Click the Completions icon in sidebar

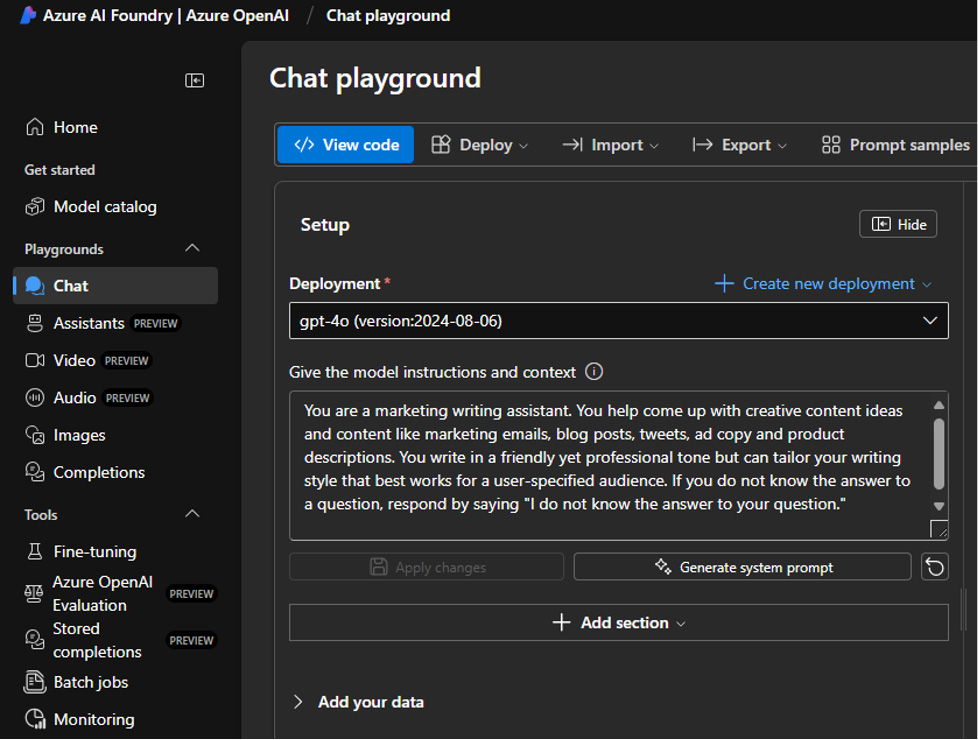[x=35, y=472]
